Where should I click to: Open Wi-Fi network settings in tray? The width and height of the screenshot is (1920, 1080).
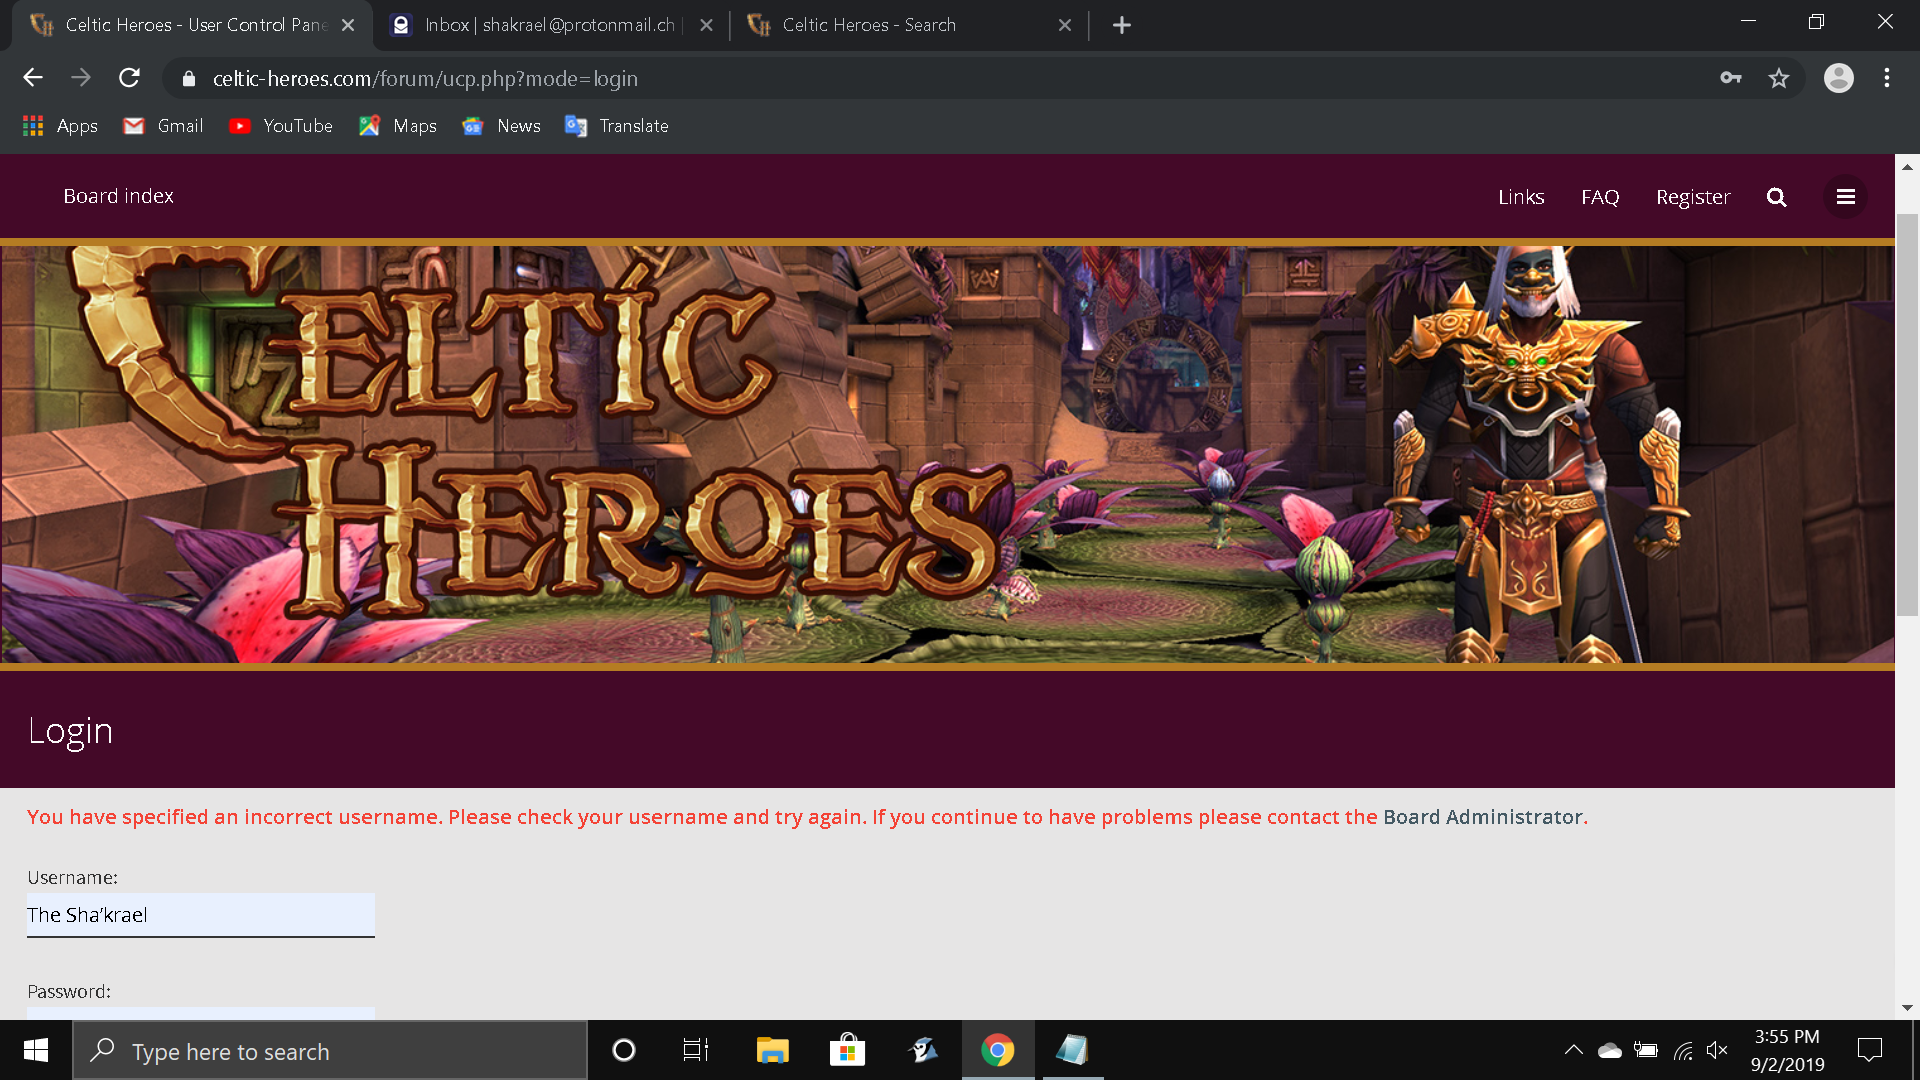click(x=1683, y=1050)
